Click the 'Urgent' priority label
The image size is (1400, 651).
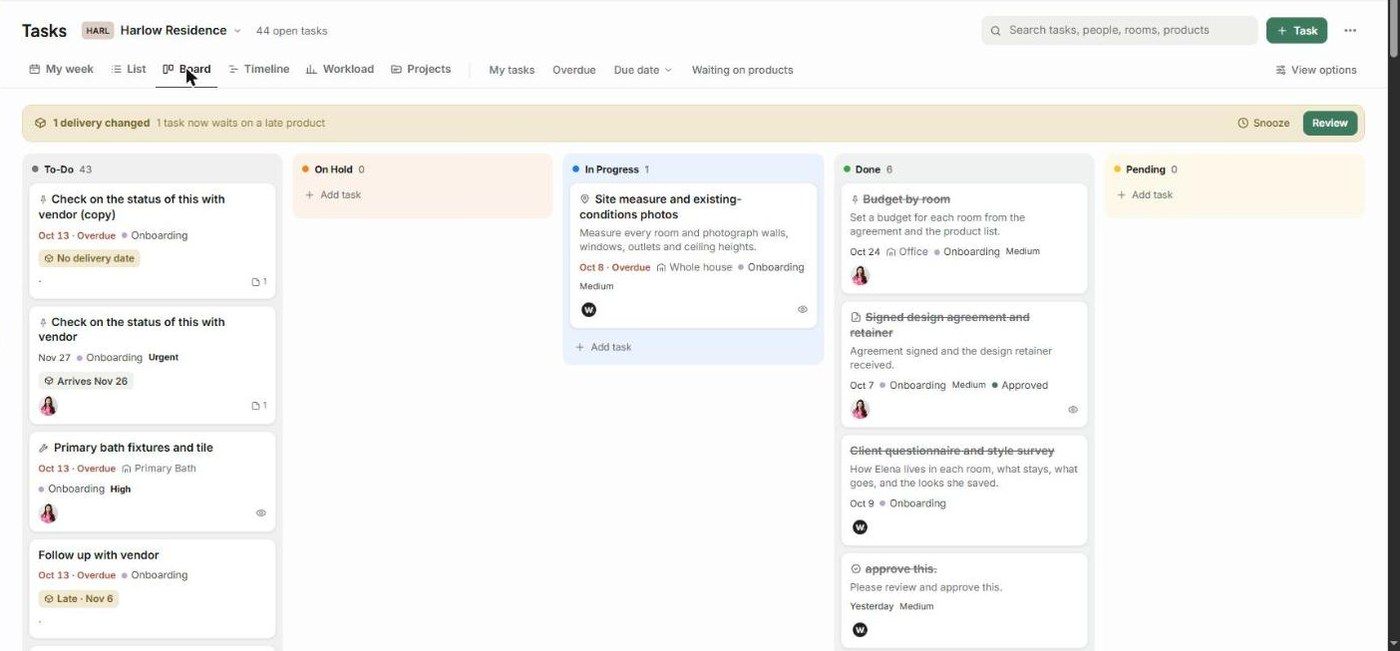tap(163, 357)
